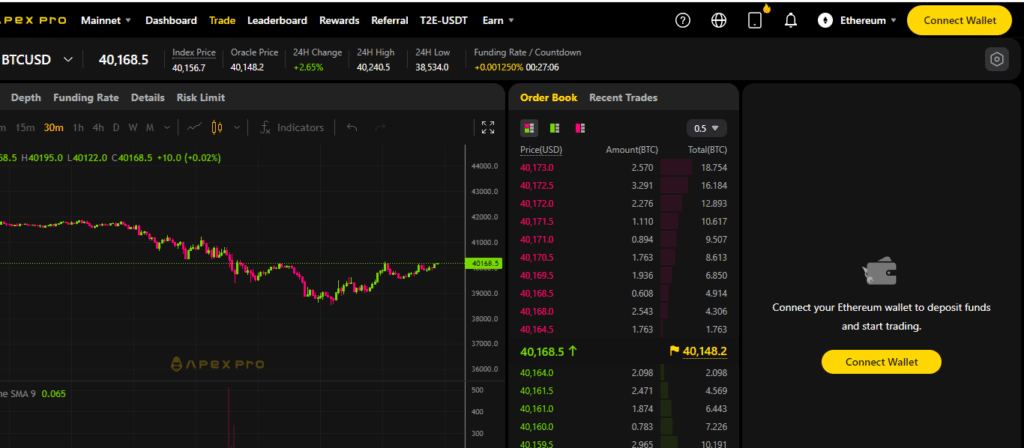Switch to the Details tab

(148, 97)
